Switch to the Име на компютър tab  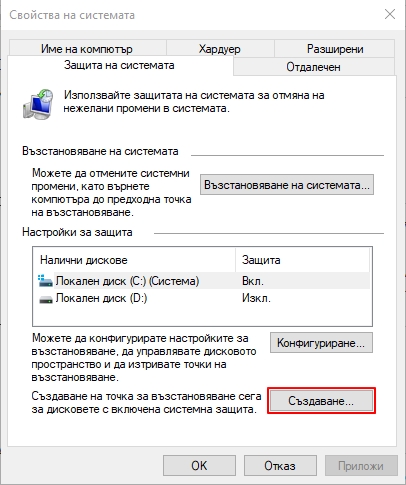coord(87,49)
